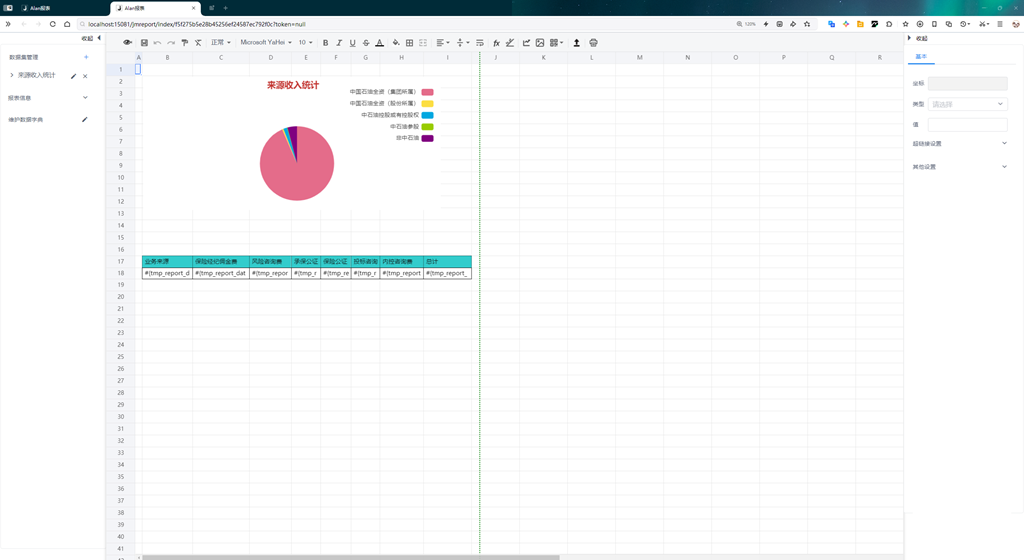The height and width of the screenshot is (560, 1024).
Task: Select the format painter tool
Action: [x=185, y=42]
